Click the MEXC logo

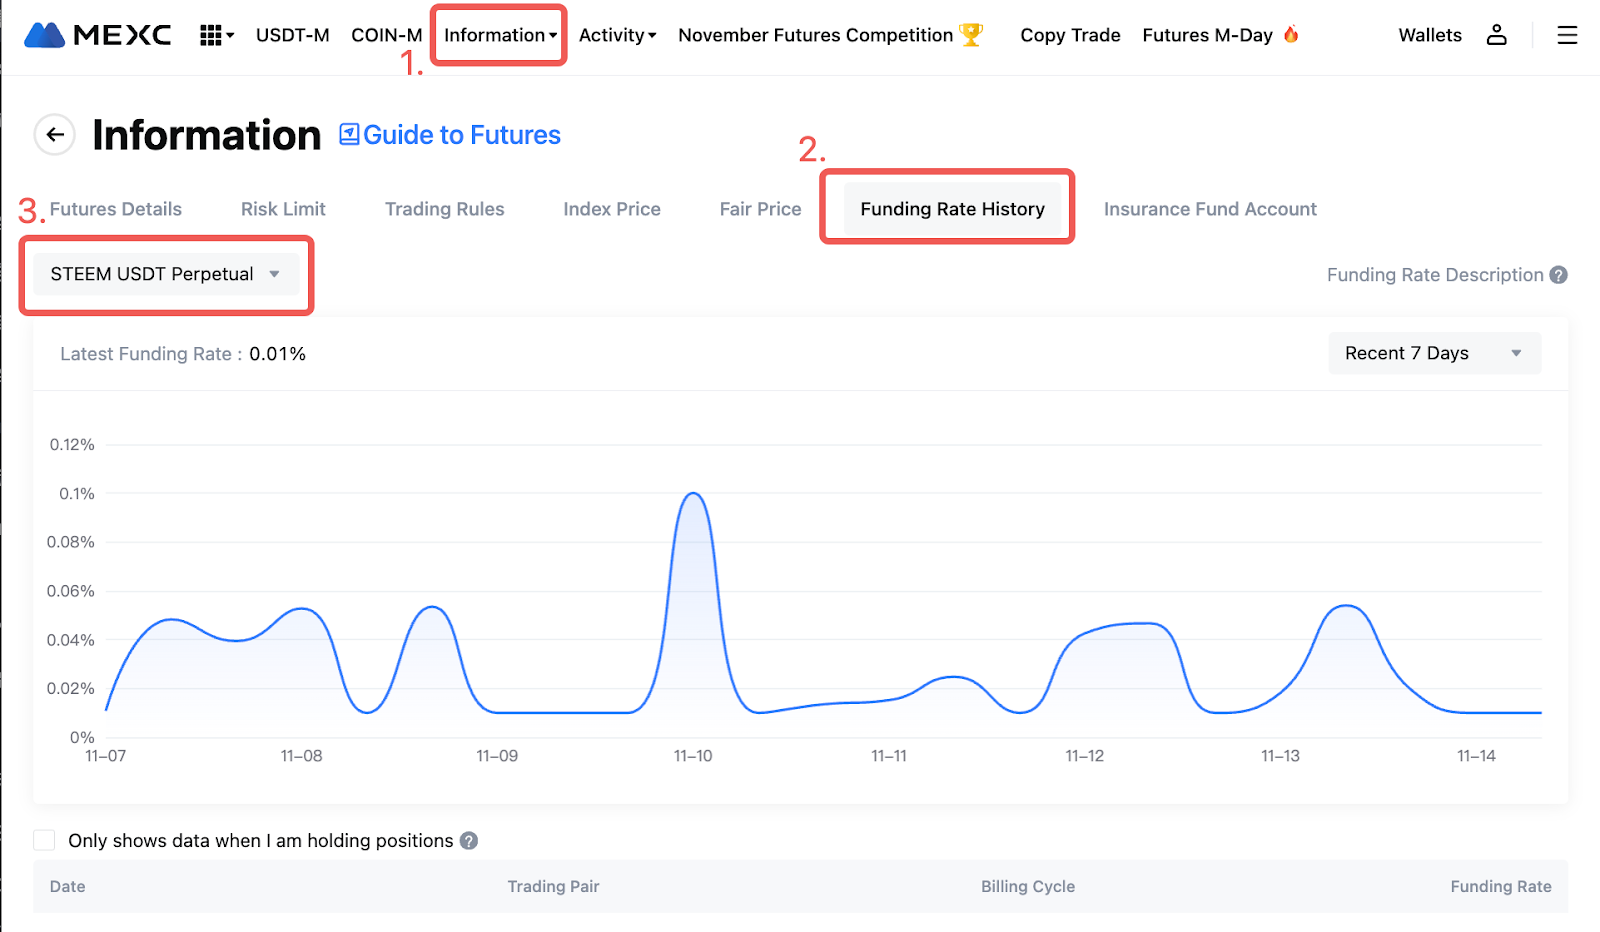point(97,35)
